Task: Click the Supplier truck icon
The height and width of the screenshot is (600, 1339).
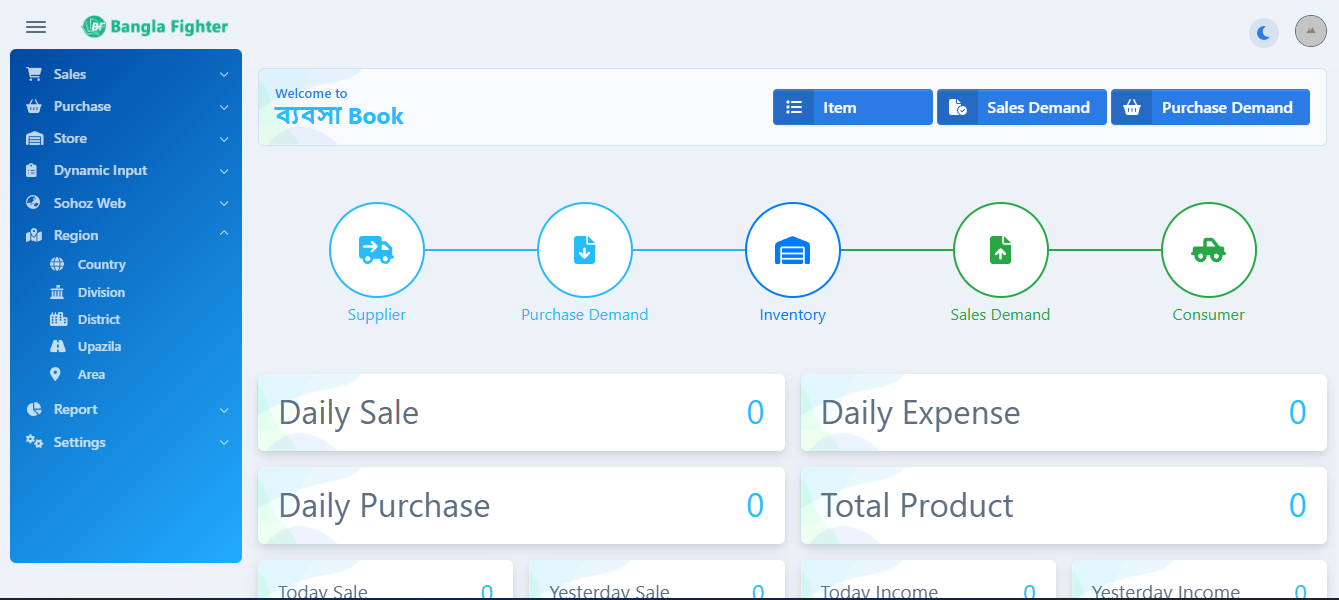Action: coord(376,250)
